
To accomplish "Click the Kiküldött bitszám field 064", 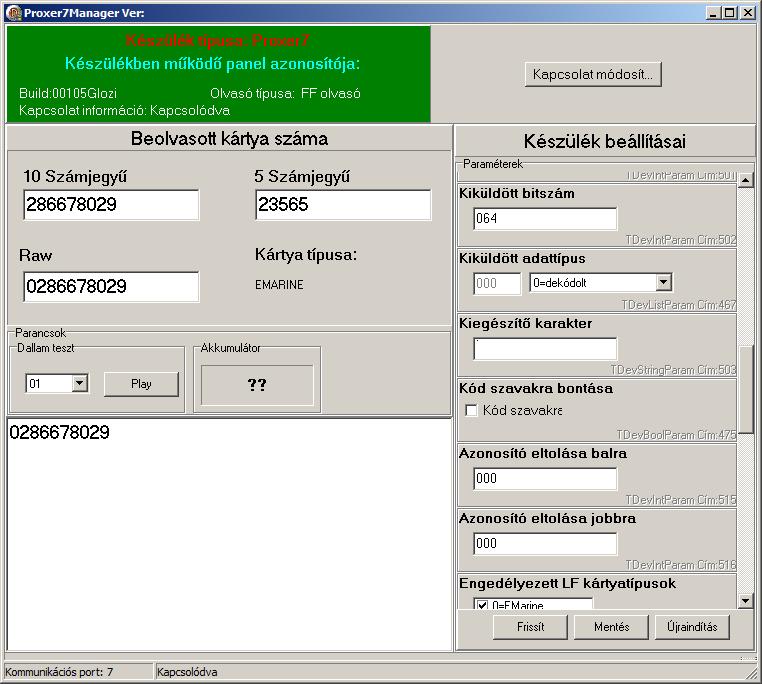I will point(545,218).
